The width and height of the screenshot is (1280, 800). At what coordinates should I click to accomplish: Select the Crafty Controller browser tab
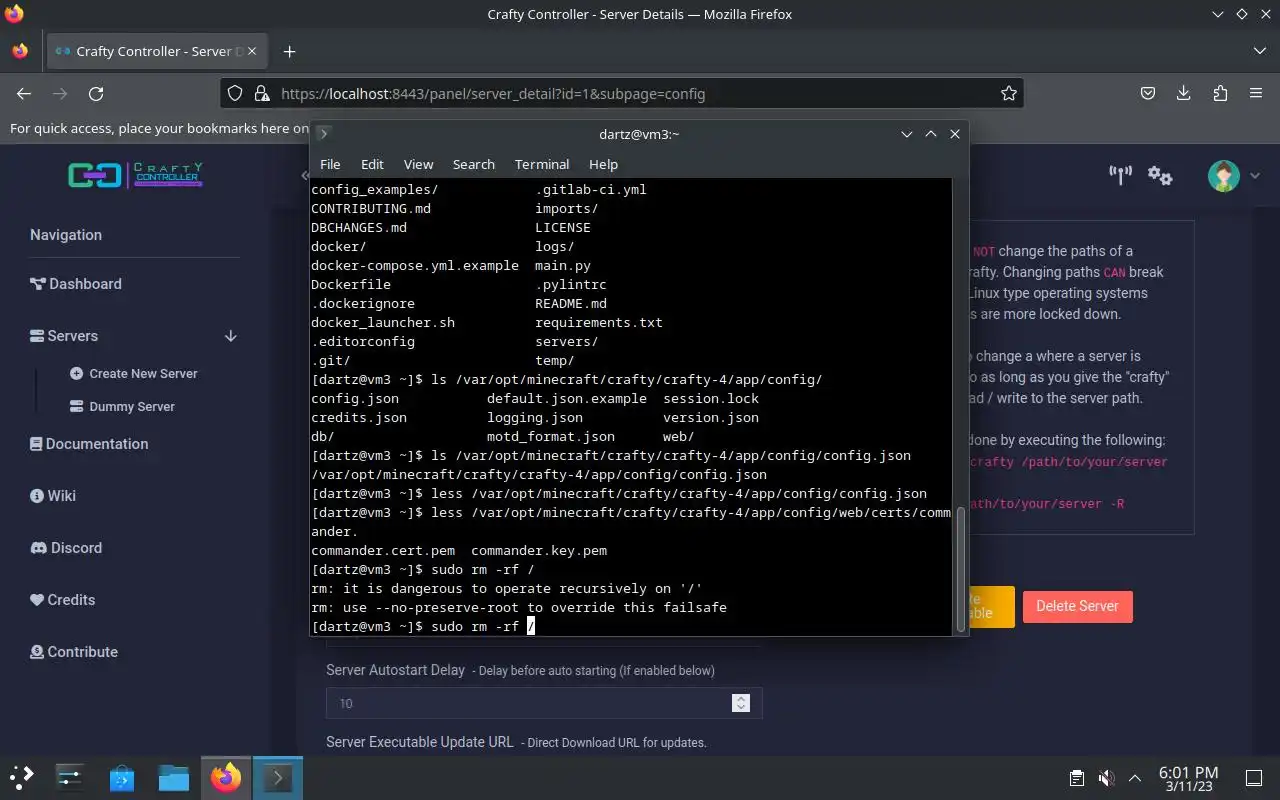[x=156, y=51]
